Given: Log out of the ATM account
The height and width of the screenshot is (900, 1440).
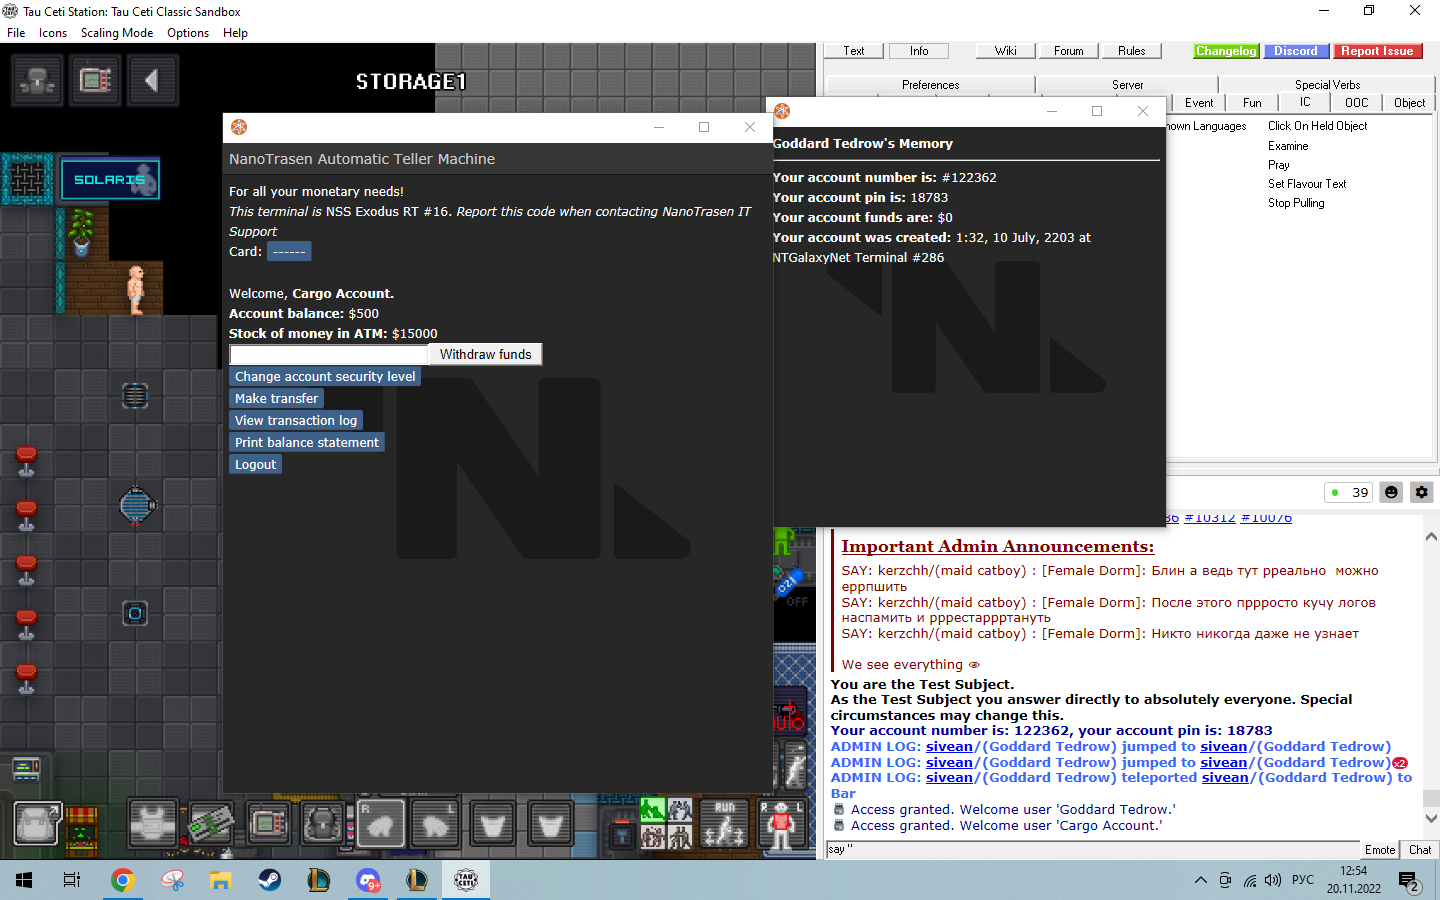Looking at the screenshot, I should click(255, 464).
